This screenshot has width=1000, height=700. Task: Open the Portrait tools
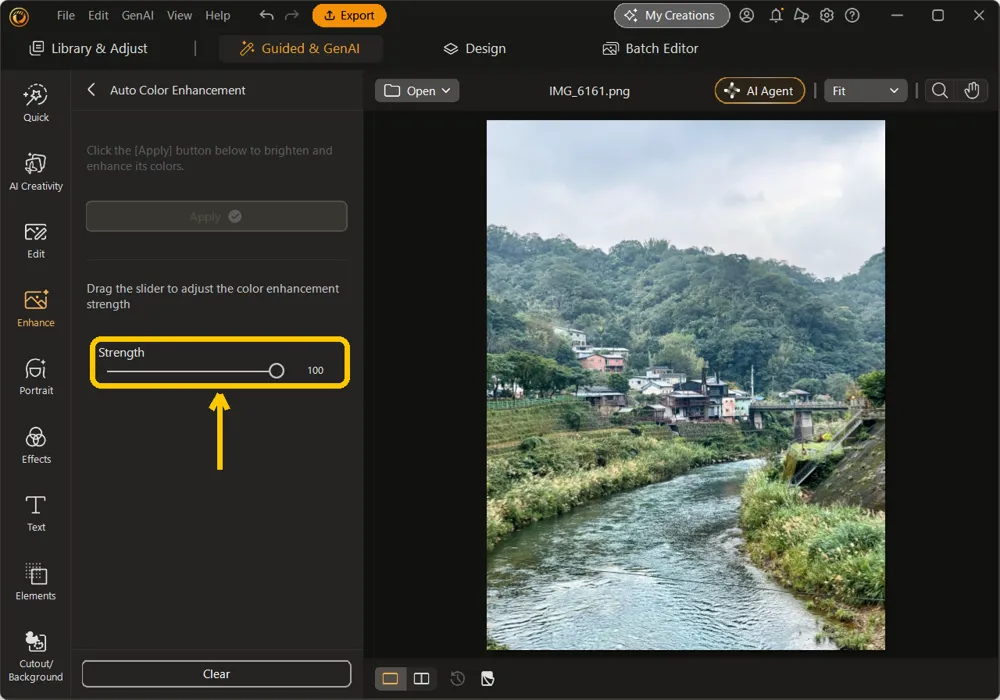coord(36,377)
